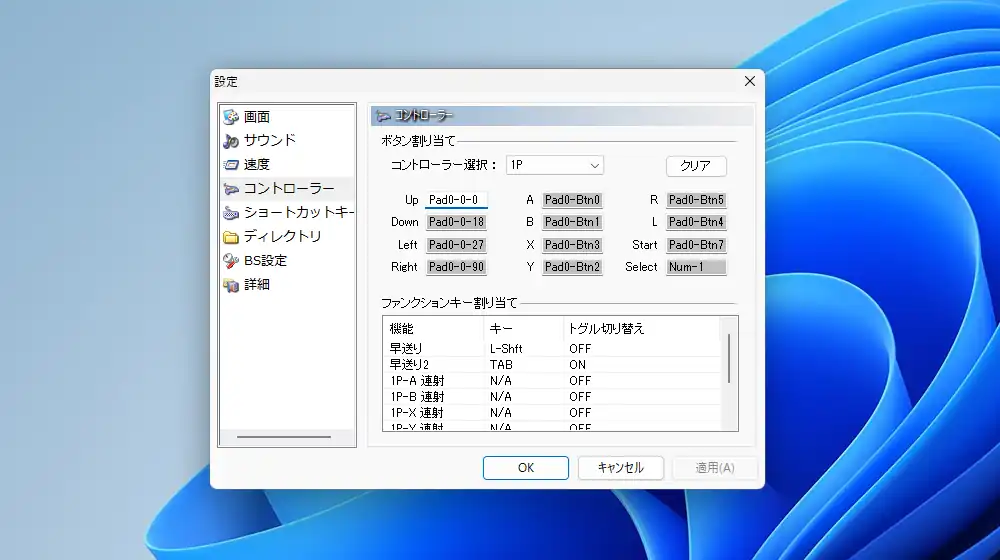This screenshot has height=560, width=1000.
Task: Click the sidebar horizontal scrollbar
Action: (x=284, y=437)
